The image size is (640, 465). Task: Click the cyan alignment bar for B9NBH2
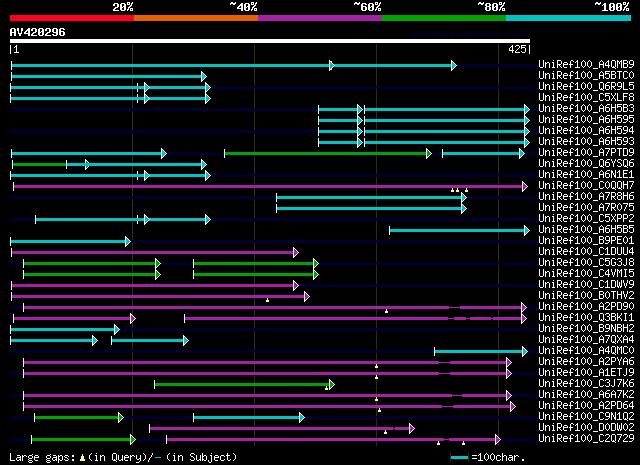pyautogui.click(x=64, y=329)
